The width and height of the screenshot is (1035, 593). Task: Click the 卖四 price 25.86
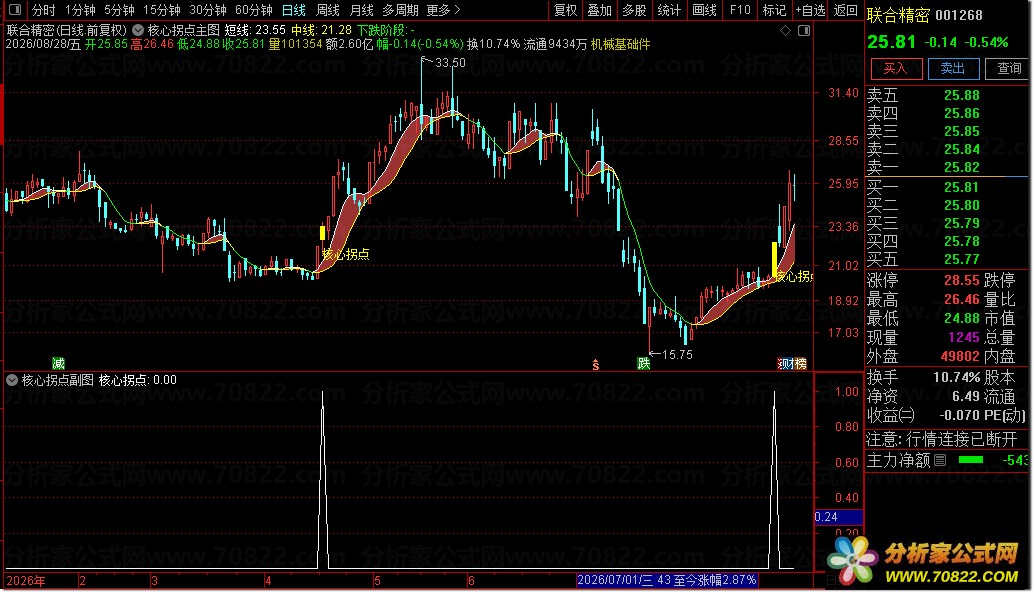962,114
